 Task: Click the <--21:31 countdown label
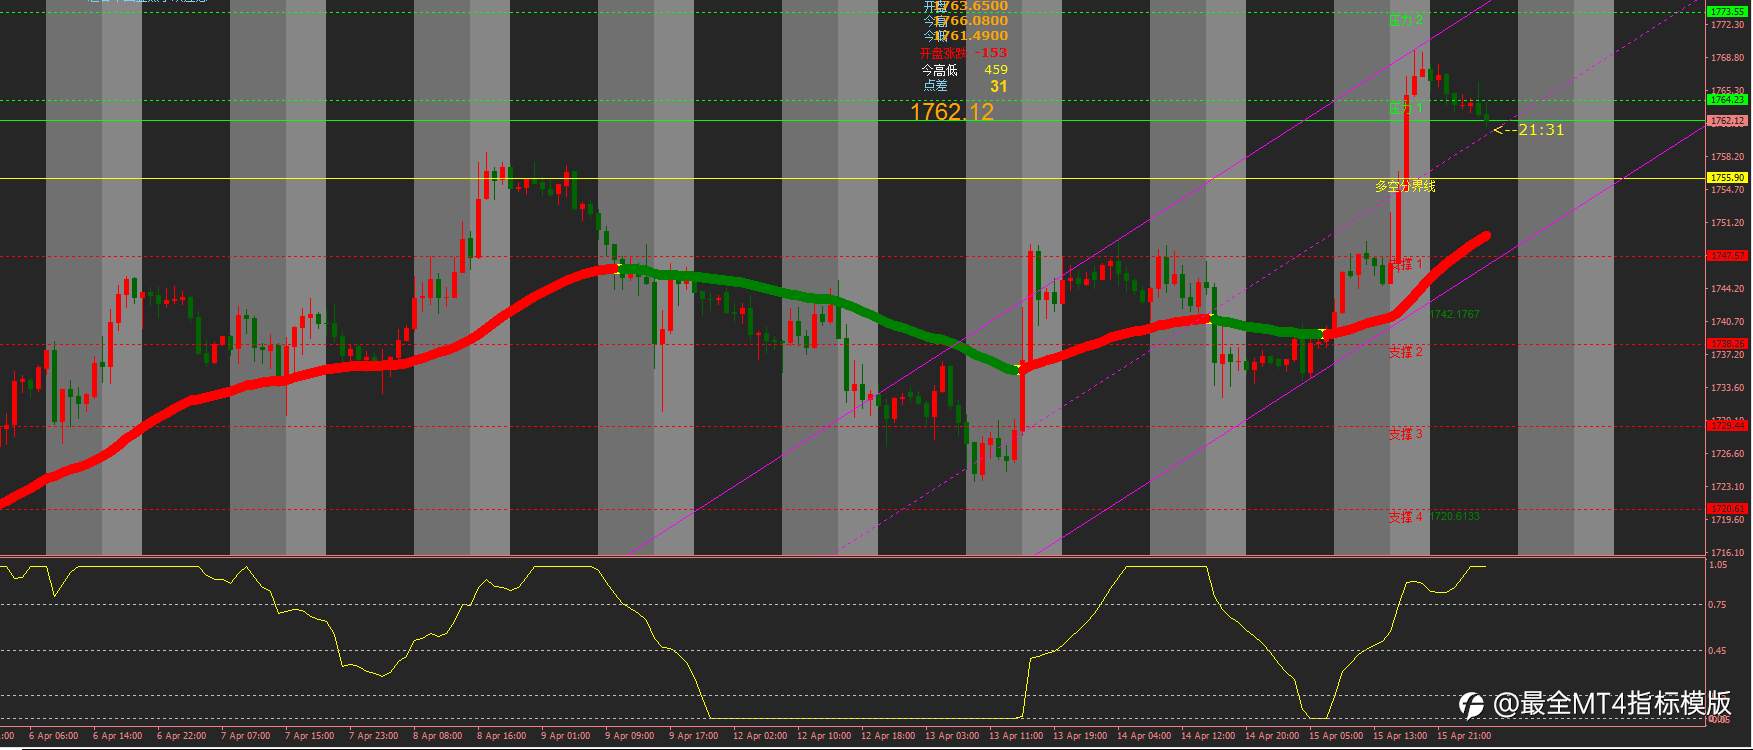pyautogui.click(x=1529, y=130)
